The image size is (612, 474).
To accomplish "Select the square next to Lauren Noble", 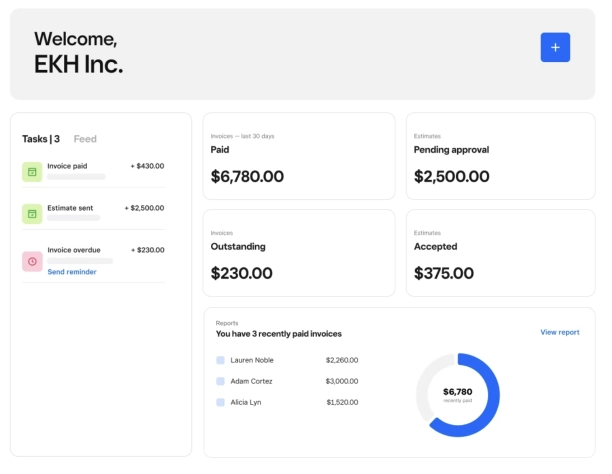I will pyautogui.click(x=220, y=360).
